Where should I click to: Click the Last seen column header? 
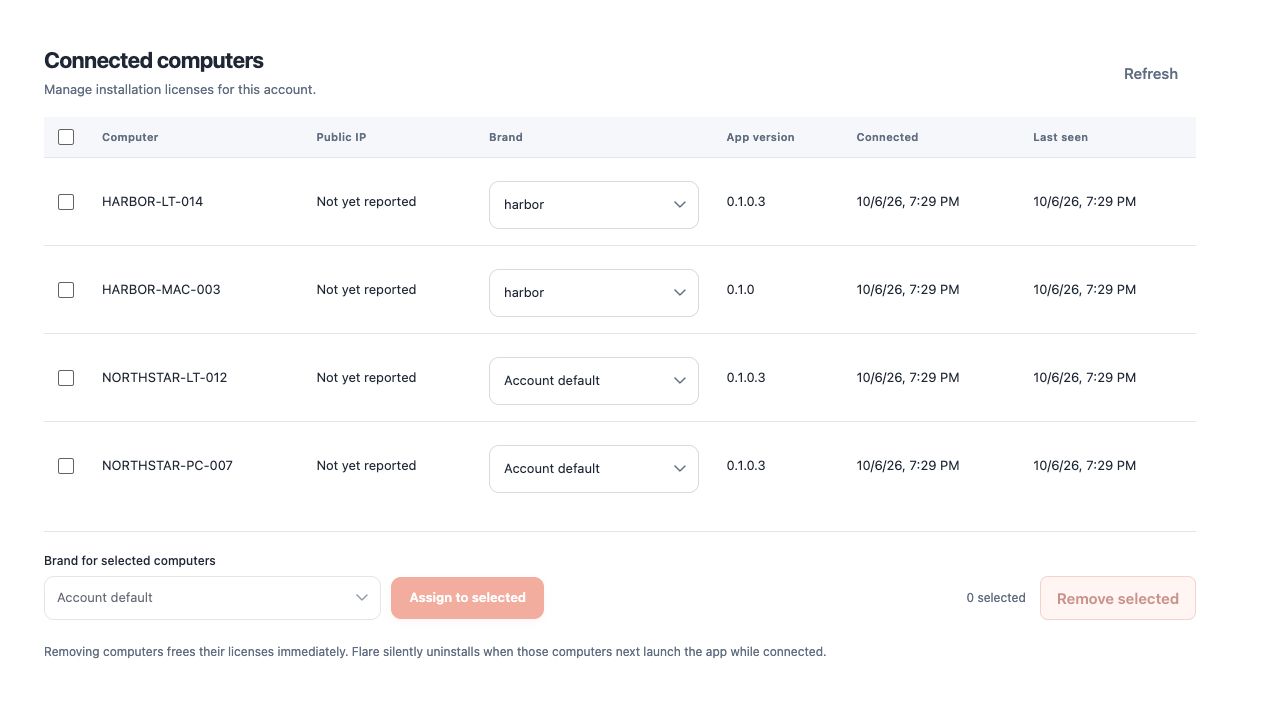tap(1060, 137)
